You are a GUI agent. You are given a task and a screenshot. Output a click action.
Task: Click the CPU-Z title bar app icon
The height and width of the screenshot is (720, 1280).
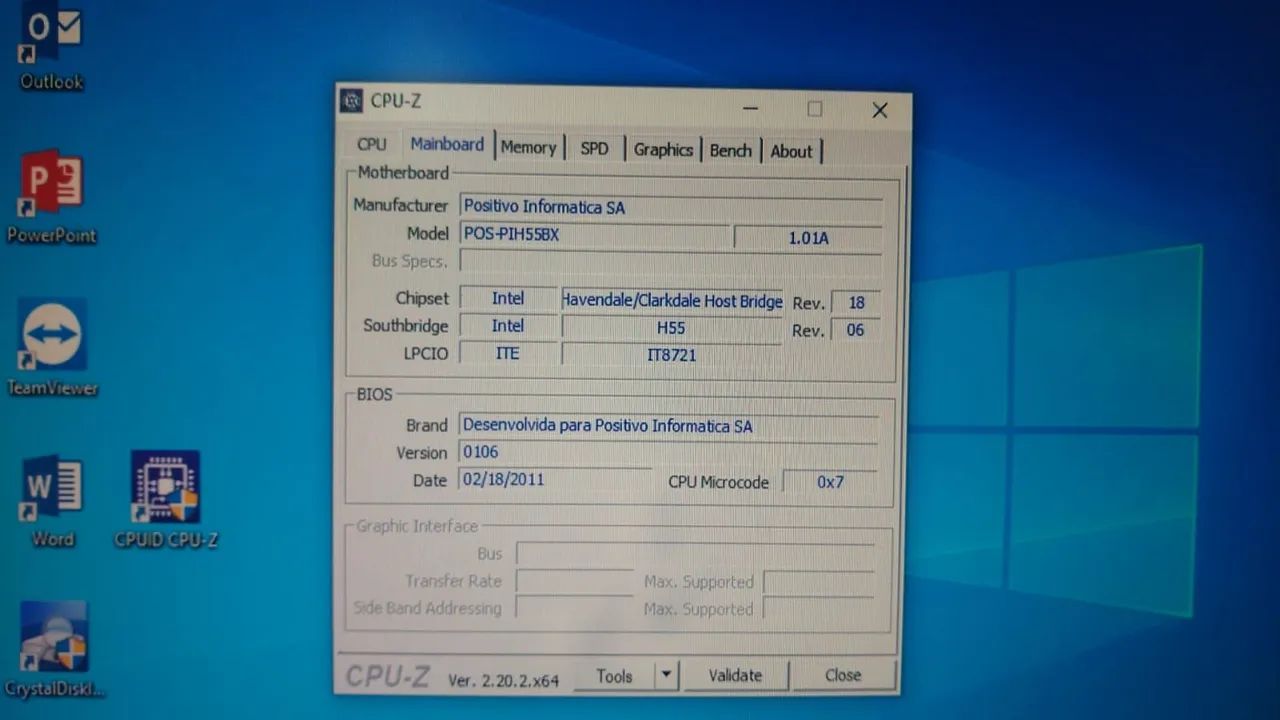coord(351,100)
